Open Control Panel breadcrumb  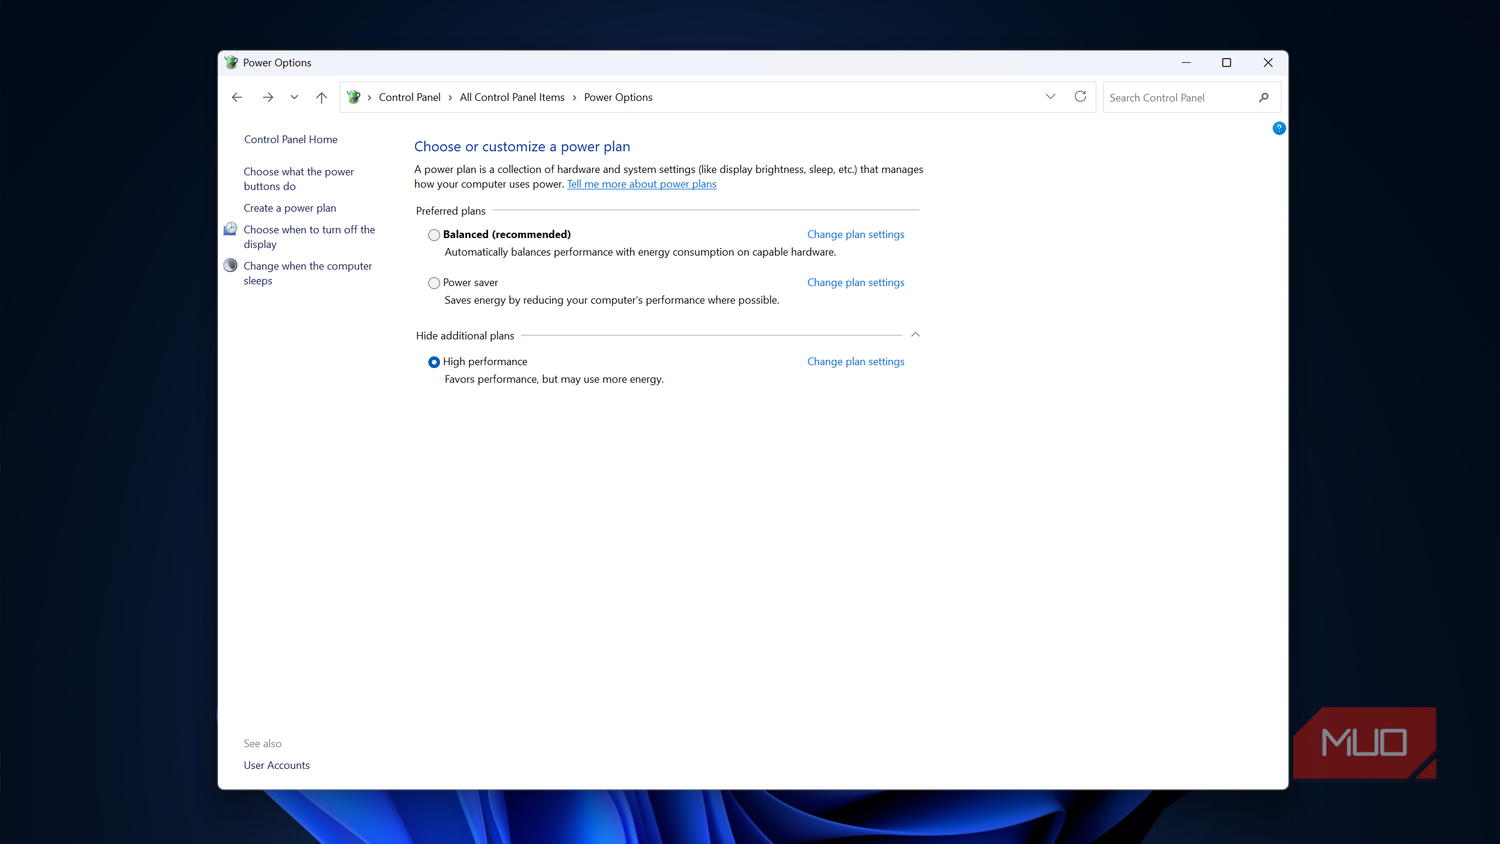pos(409,97)
